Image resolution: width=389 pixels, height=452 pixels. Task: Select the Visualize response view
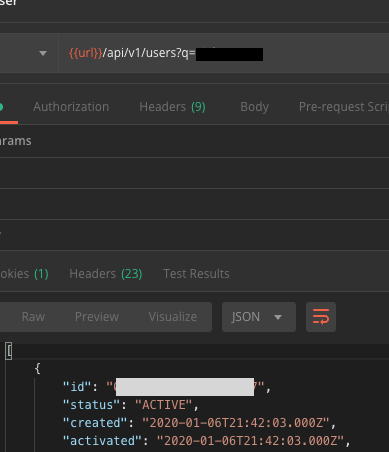pos(173,317)
